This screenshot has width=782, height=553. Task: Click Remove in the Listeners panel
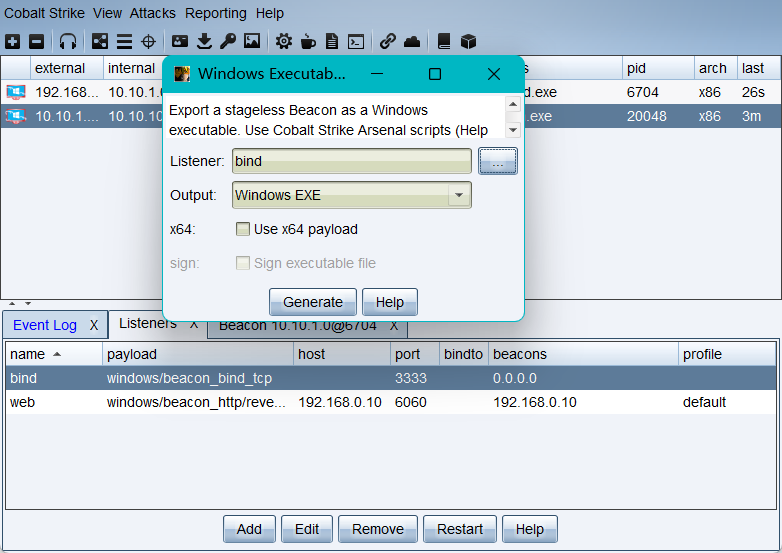point(378,529)
